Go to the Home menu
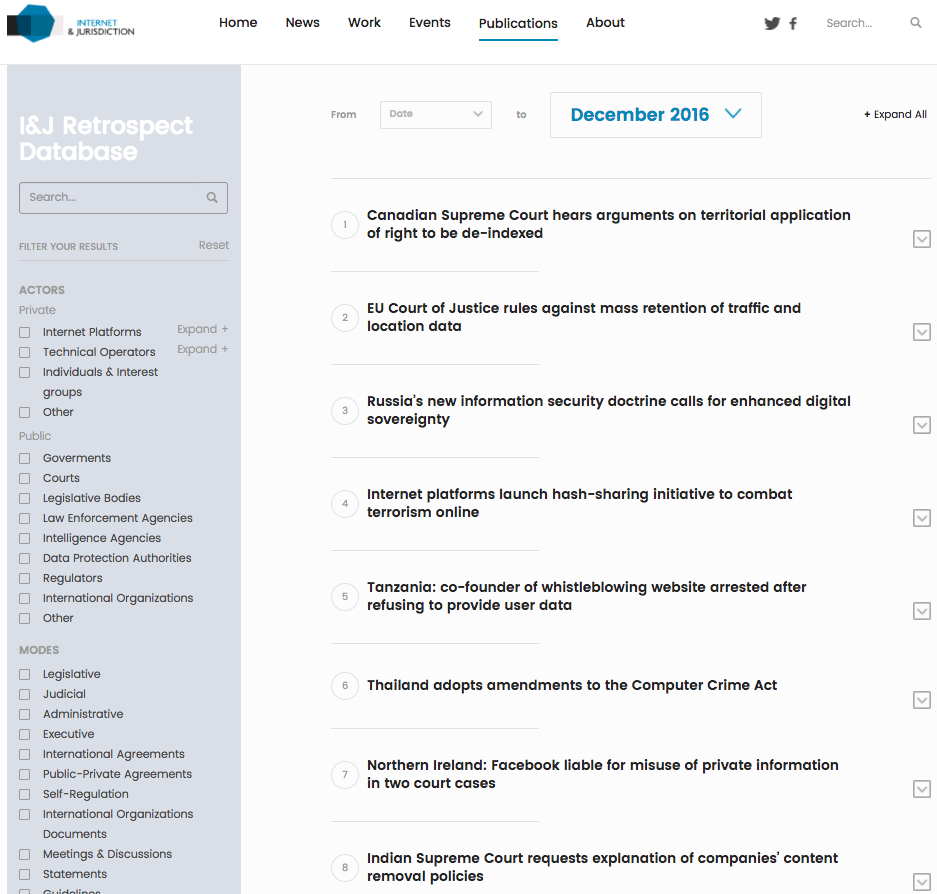Image resolution: width=937 pixels, height=894 pixels. coord(238,23)
